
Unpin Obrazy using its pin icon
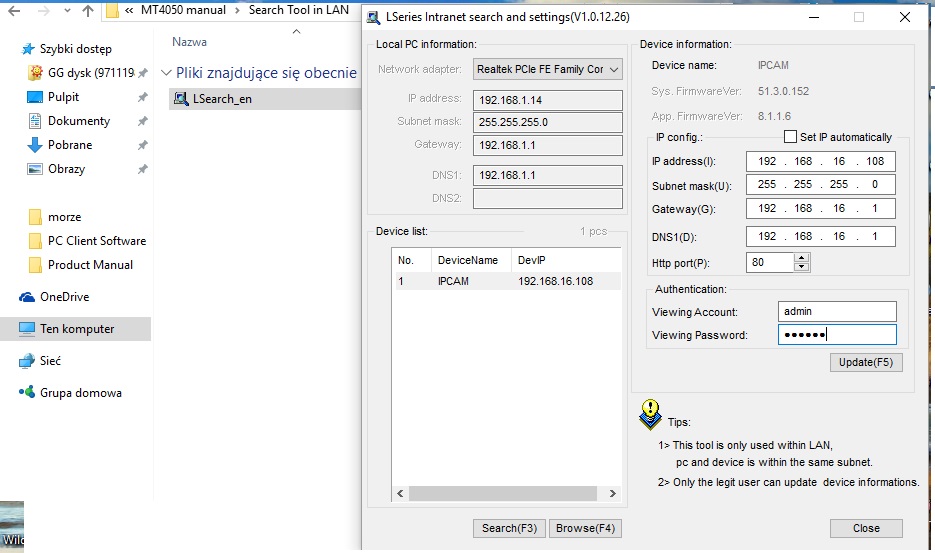click(143, 169)
